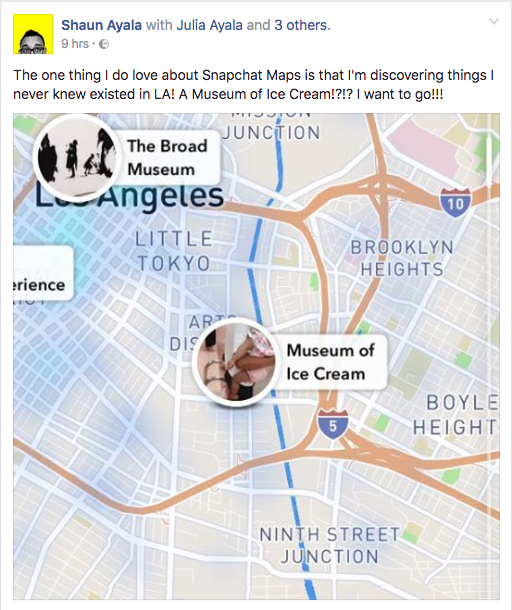Image resolution: width=512 pixels, height=610 pixels.
Task: Click the Shaun Ayala name link
Action: pyautogui.click(x=102, y=25)
